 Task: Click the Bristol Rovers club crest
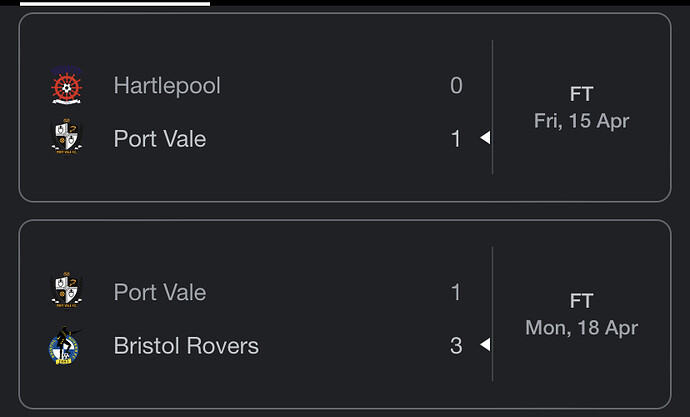coord(65,346)
